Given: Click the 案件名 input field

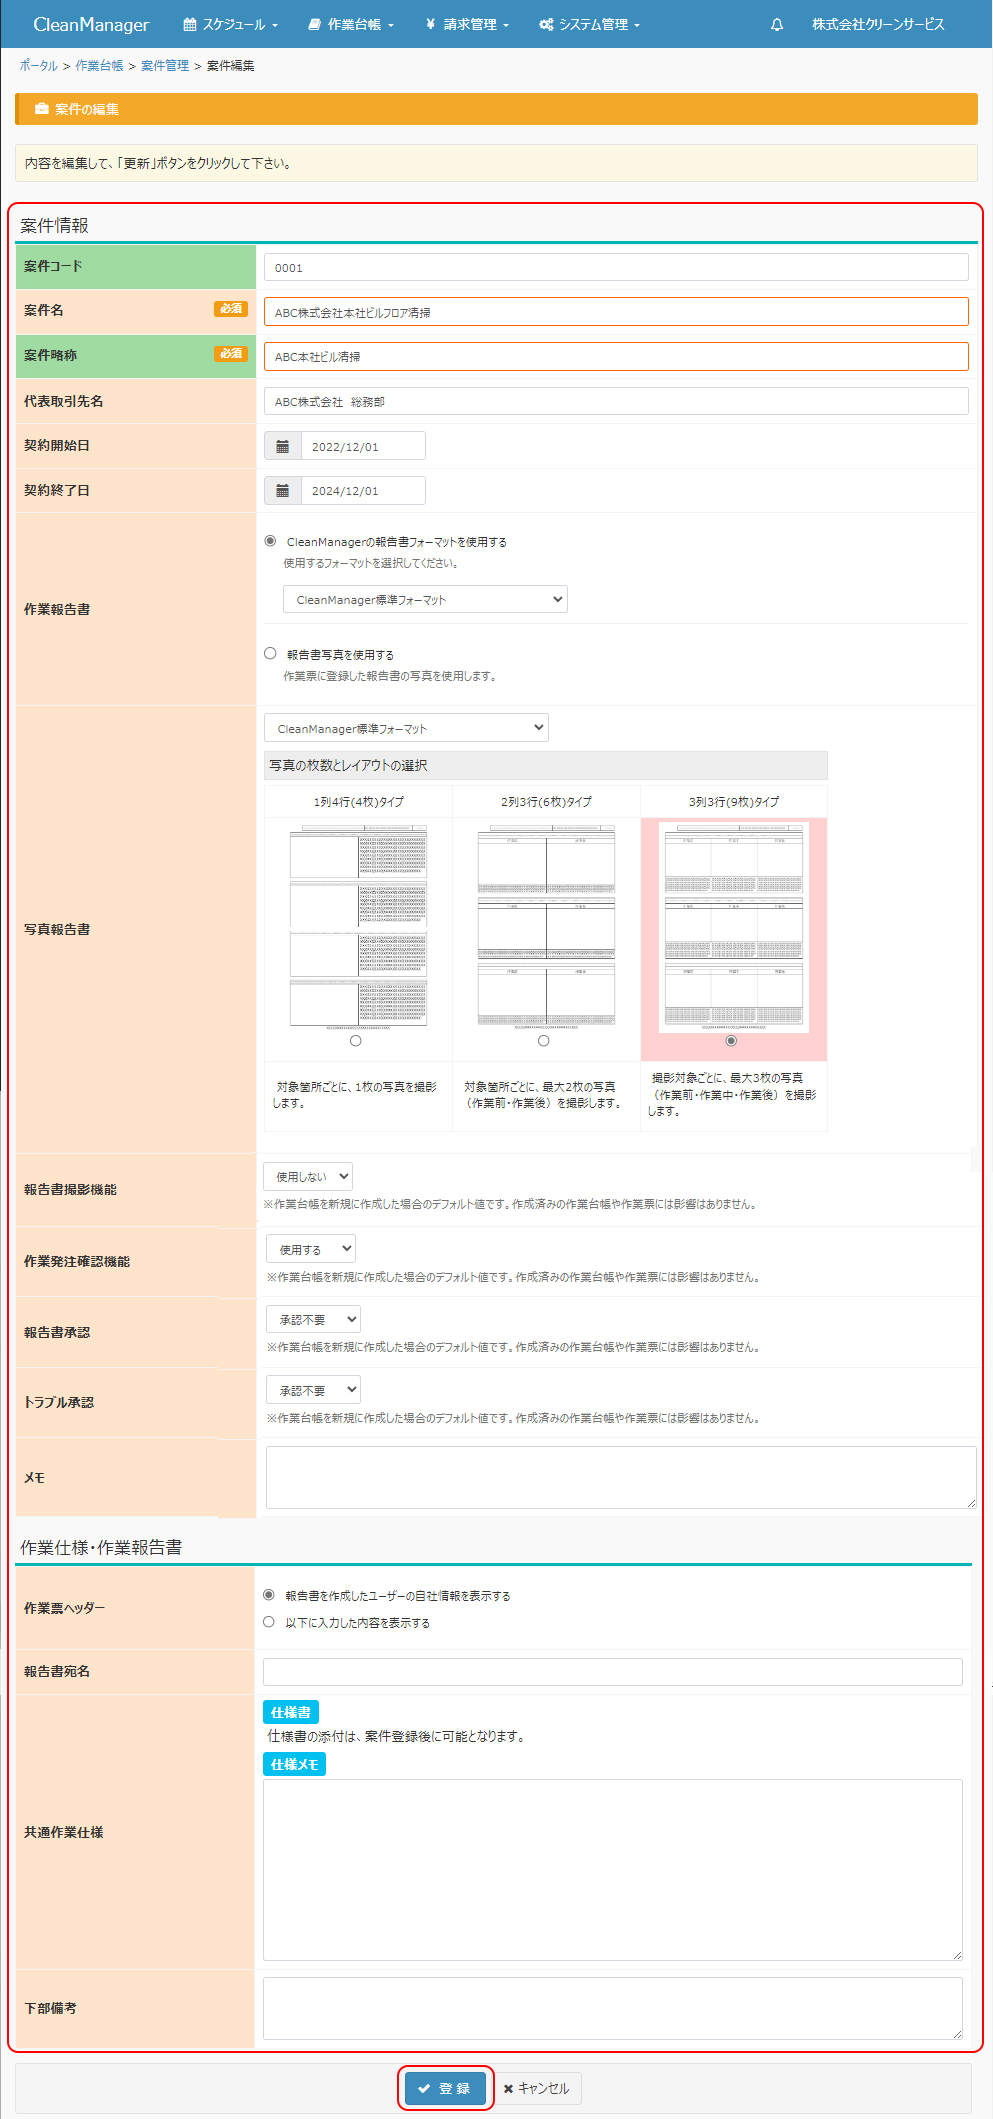Looking at the screenshot, I should click(x=616, y=312).
